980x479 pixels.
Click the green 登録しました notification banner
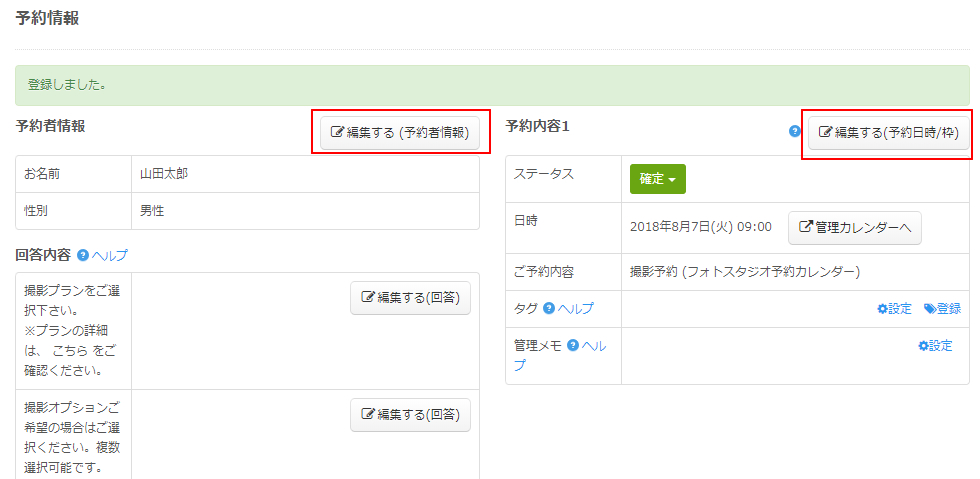(x=492, y=86)
